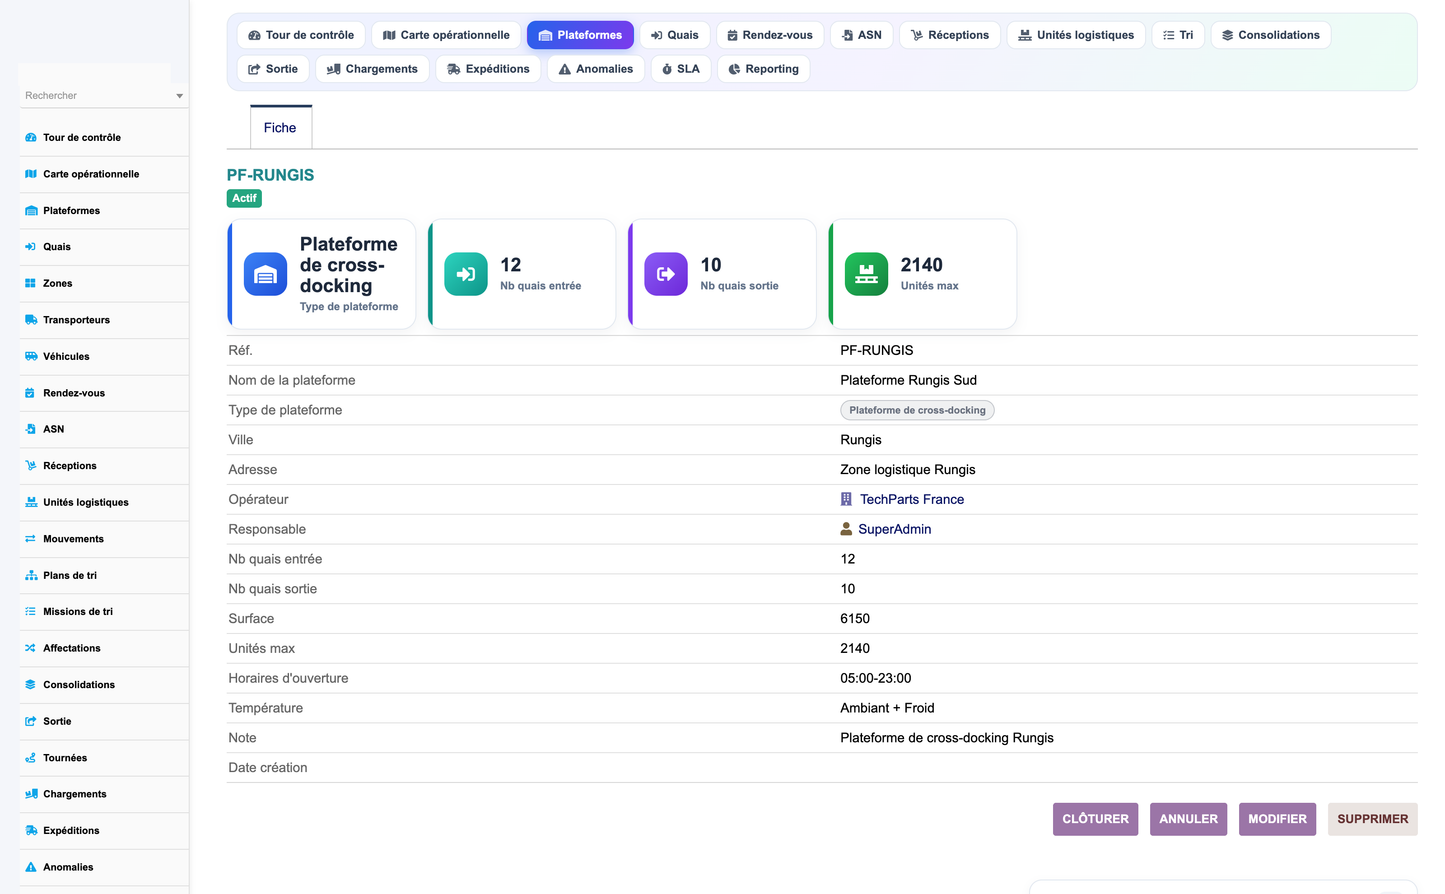Click the blue warehouse platform type icon
The width and height of the screenshot is (1445, 894).
[265, 274]
